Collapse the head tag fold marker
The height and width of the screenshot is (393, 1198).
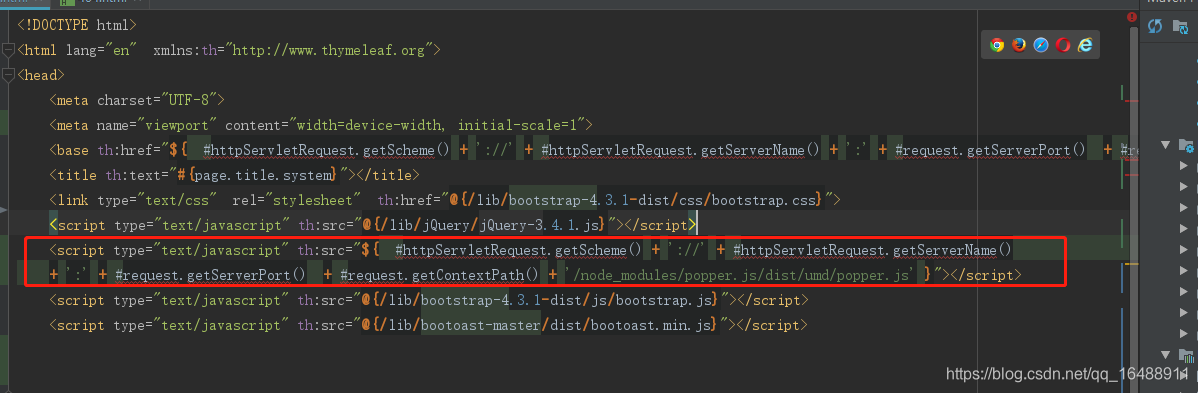tap(8, 75)
